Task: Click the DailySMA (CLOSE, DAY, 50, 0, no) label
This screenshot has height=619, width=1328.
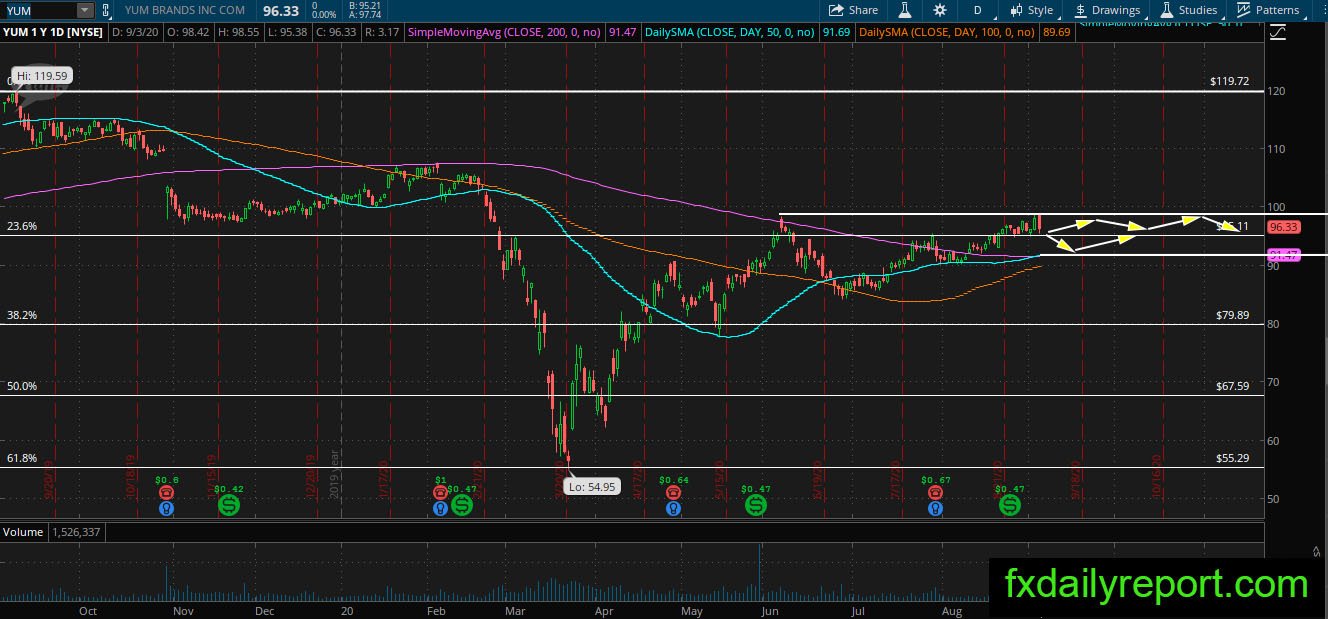Action: click(x=729, y=33)
